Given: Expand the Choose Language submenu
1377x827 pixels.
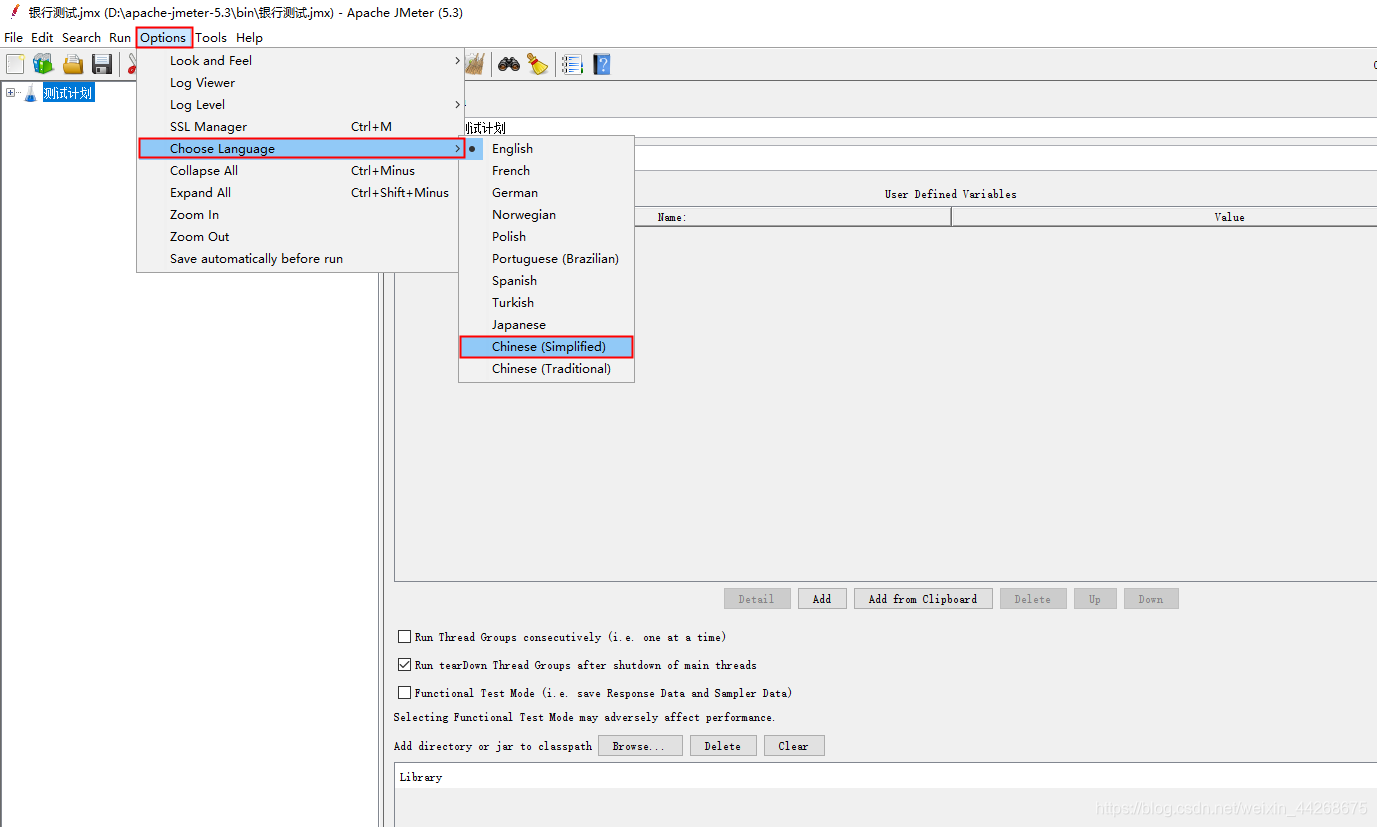Looking at the screenshot, I should coord(300,149).
